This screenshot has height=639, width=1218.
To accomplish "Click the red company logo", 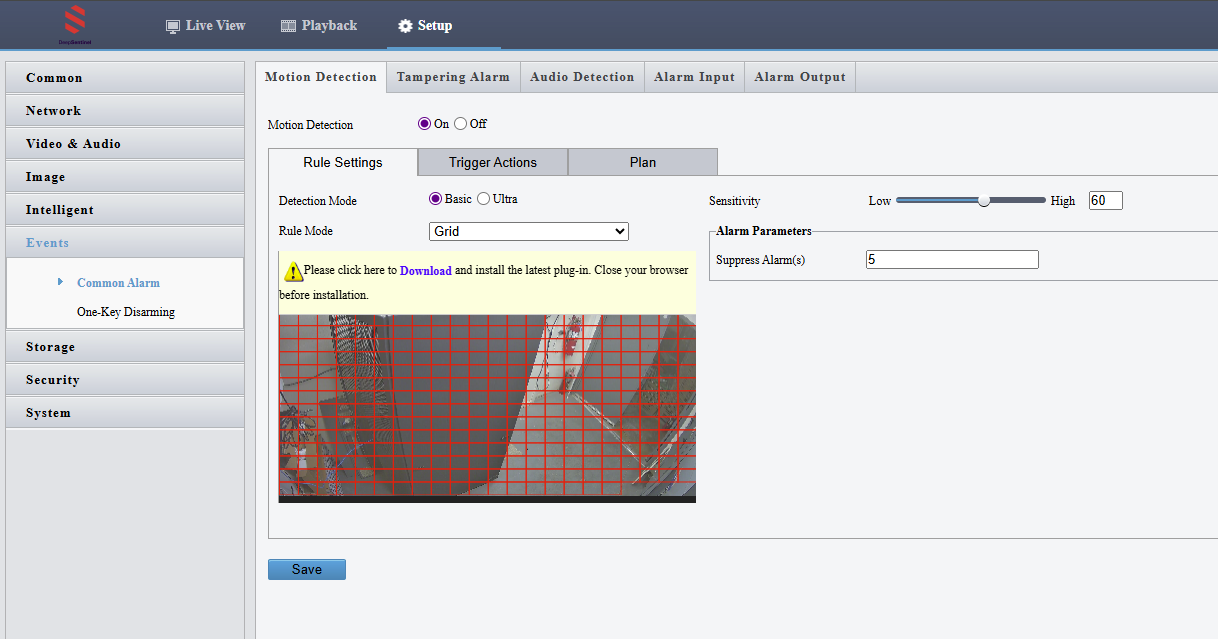I will pyautogui.click(x=75, y=22).
